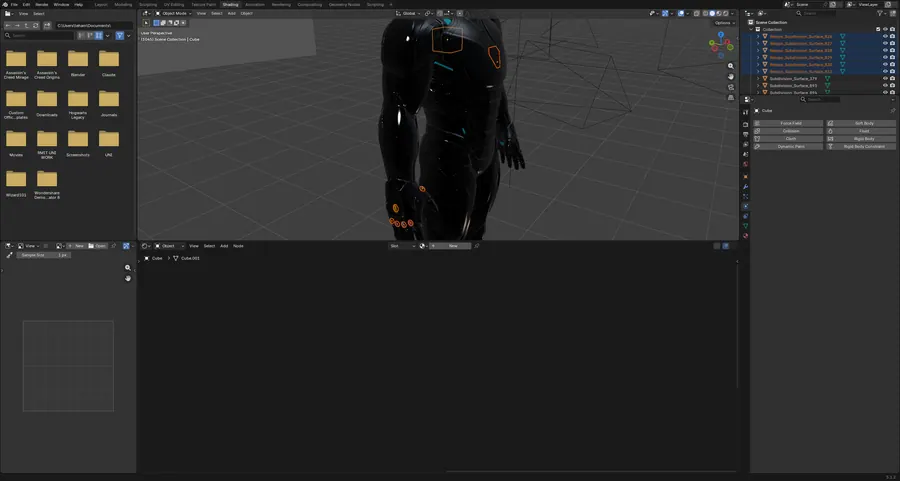Toggle the file browser filter button
900x481 pixels.
119,36
